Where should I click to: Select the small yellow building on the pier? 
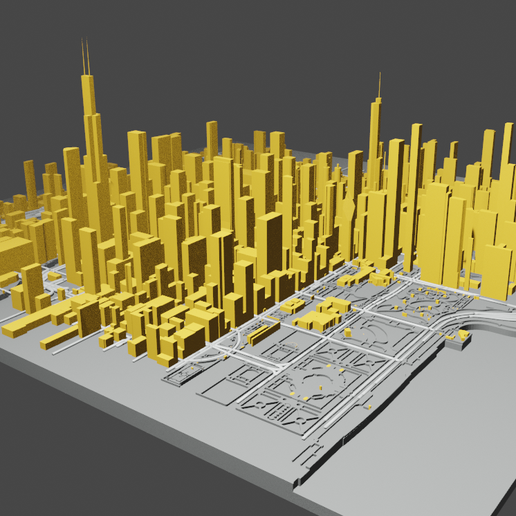coord(463,334)
